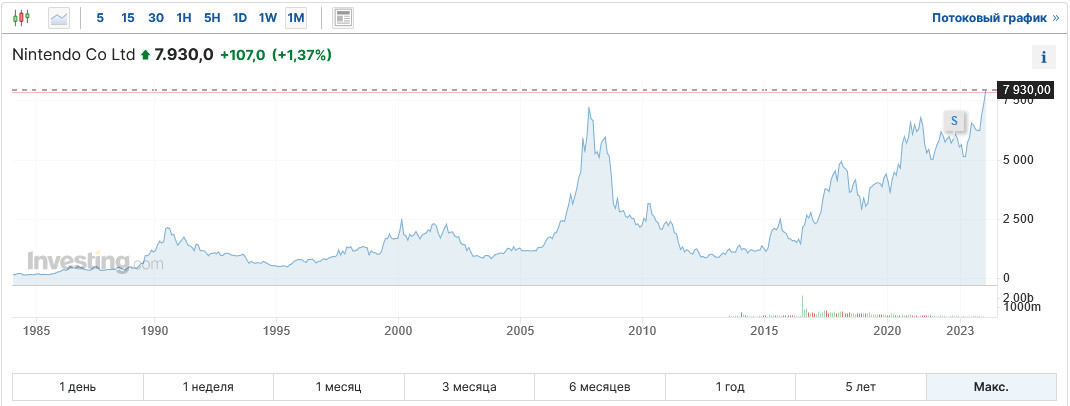1070x406 pixels.
Task: Set the 15 minute interval
Action: click(128, 18)
